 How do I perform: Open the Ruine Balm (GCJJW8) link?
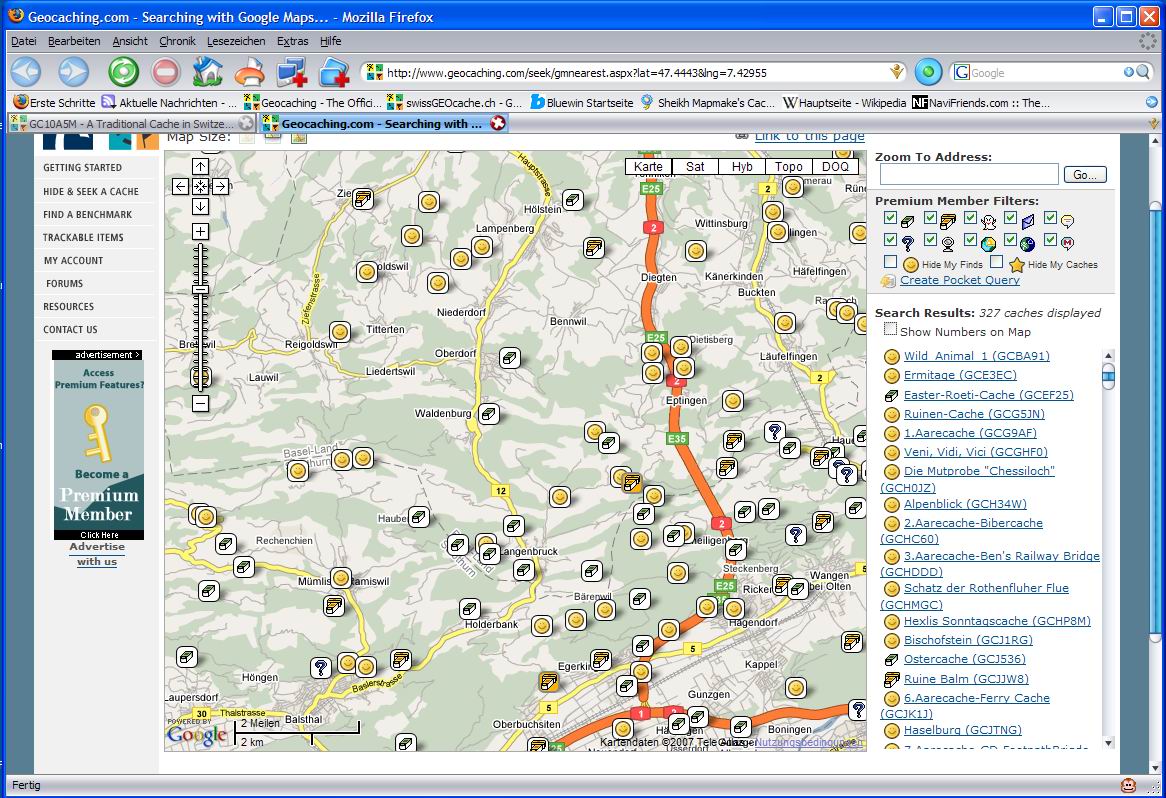[x=966, y=679]
